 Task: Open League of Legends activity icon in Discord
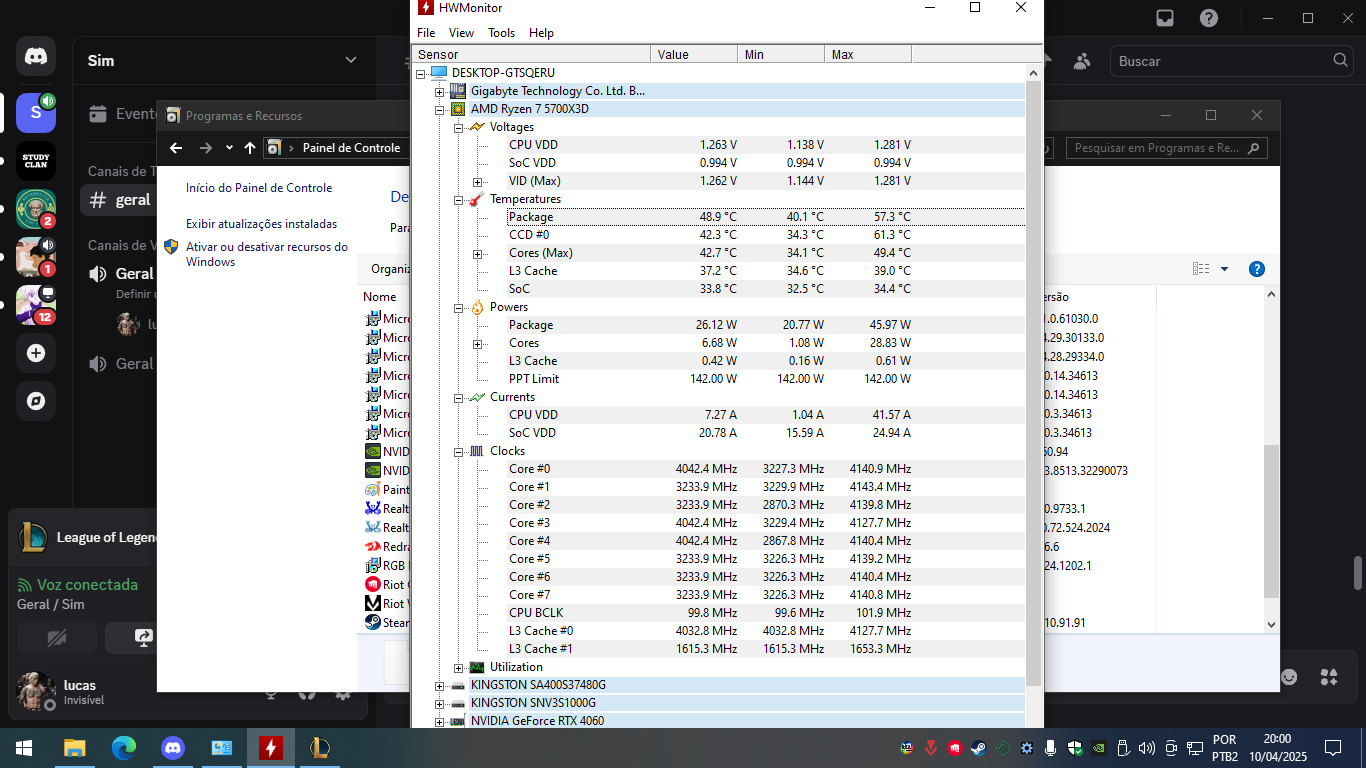coord(33,538)
